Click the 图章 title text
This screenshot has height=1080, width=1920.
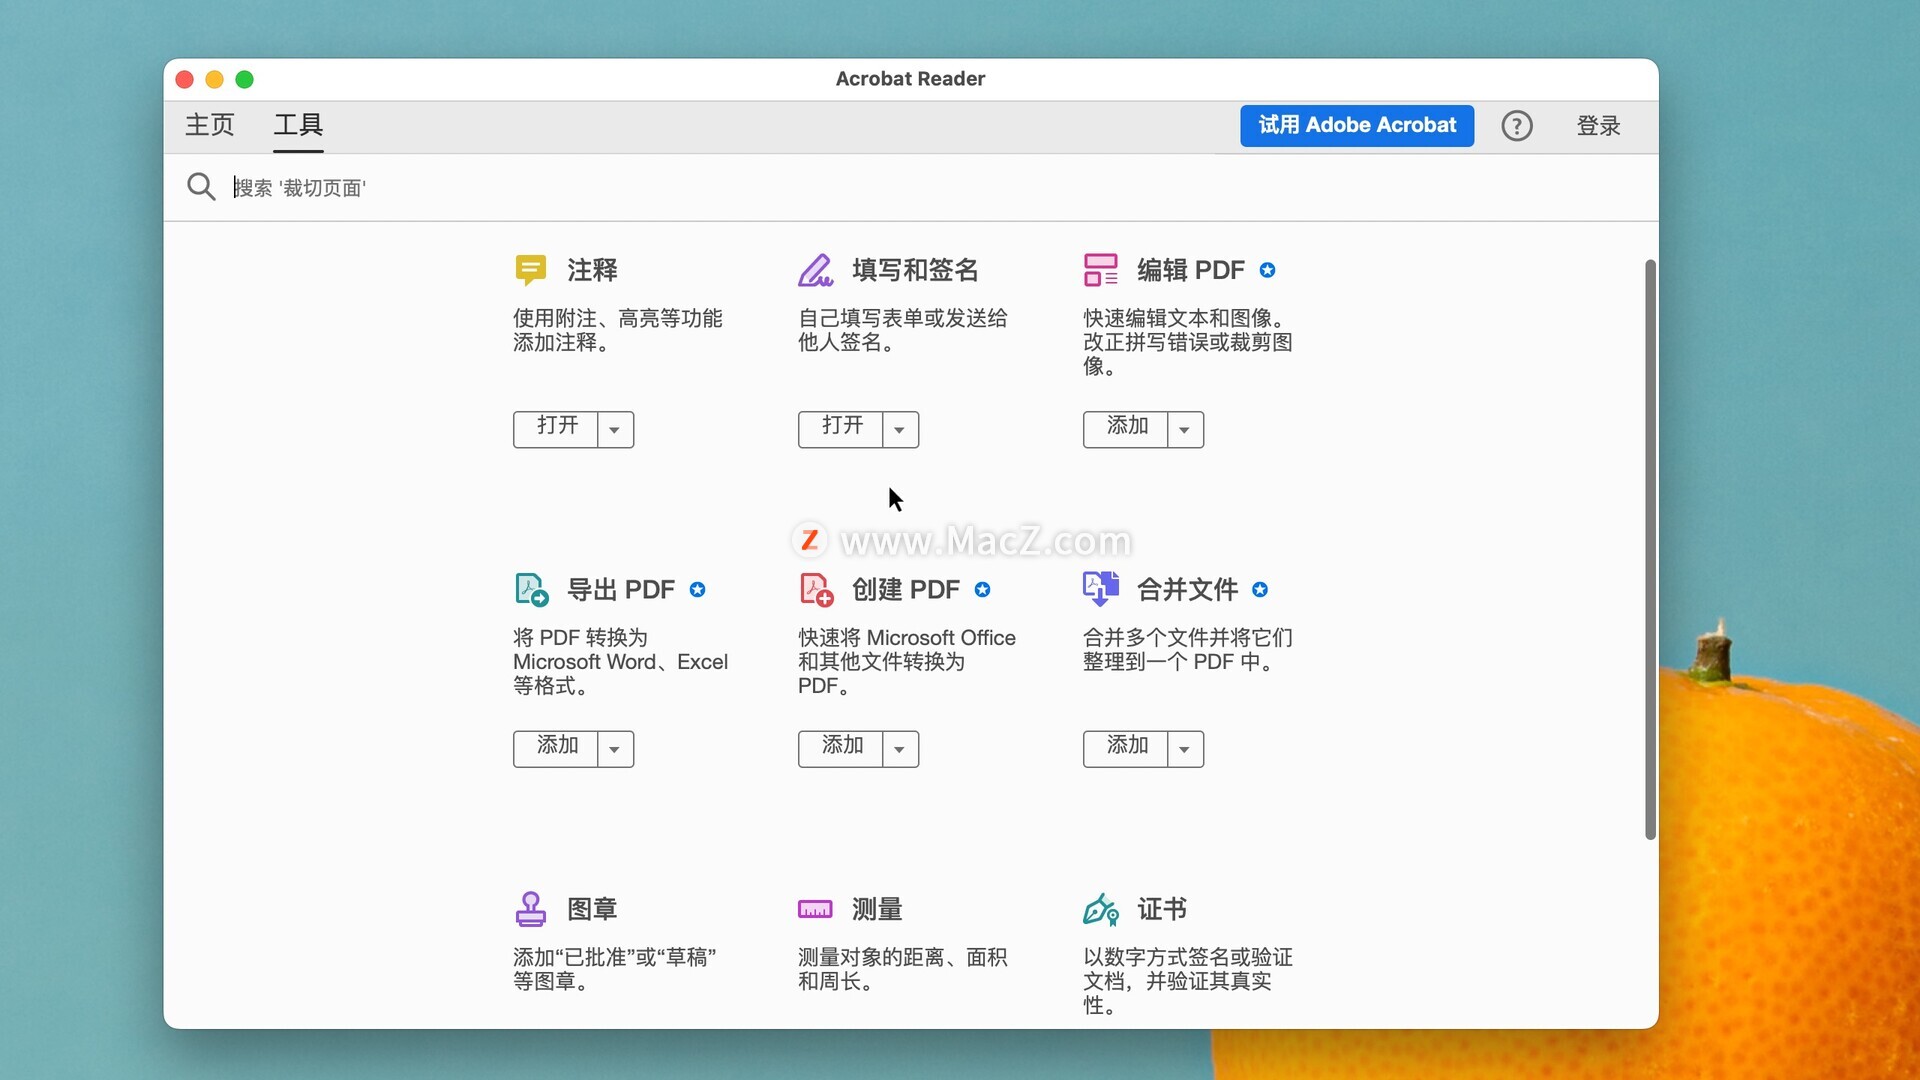[592, 909]
